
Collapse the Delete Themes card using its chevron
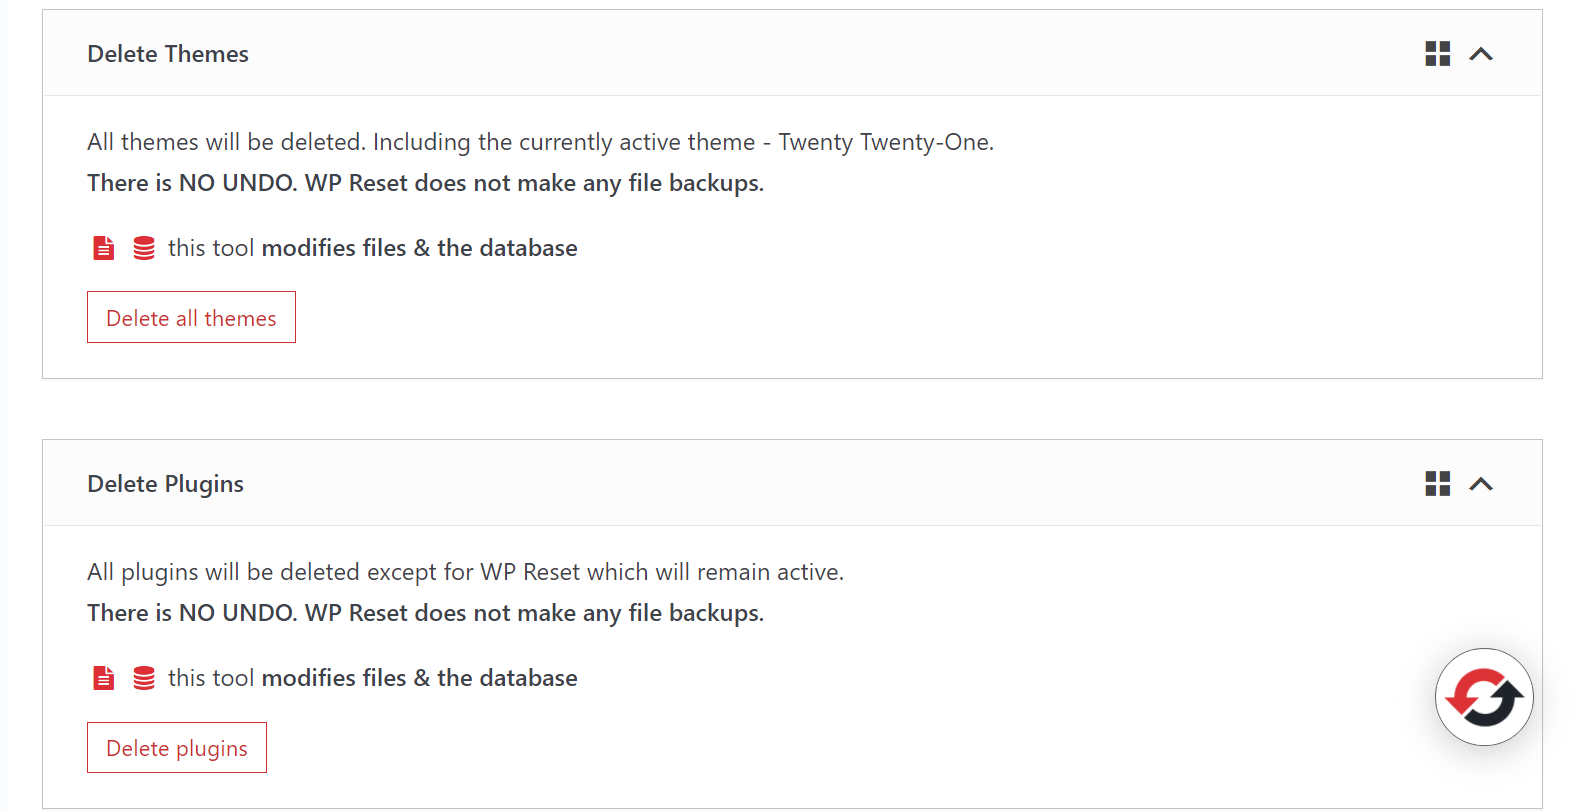pyautogui.click(x=1481, y=54)
